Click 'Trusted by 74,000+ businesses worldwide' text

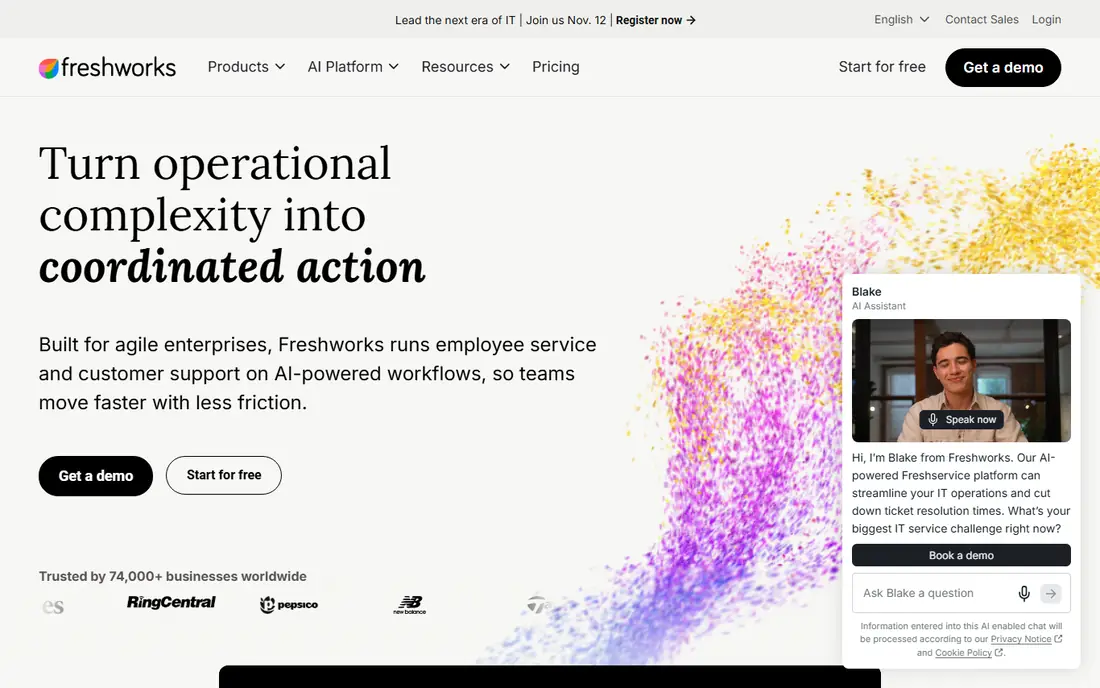(173, 576)
